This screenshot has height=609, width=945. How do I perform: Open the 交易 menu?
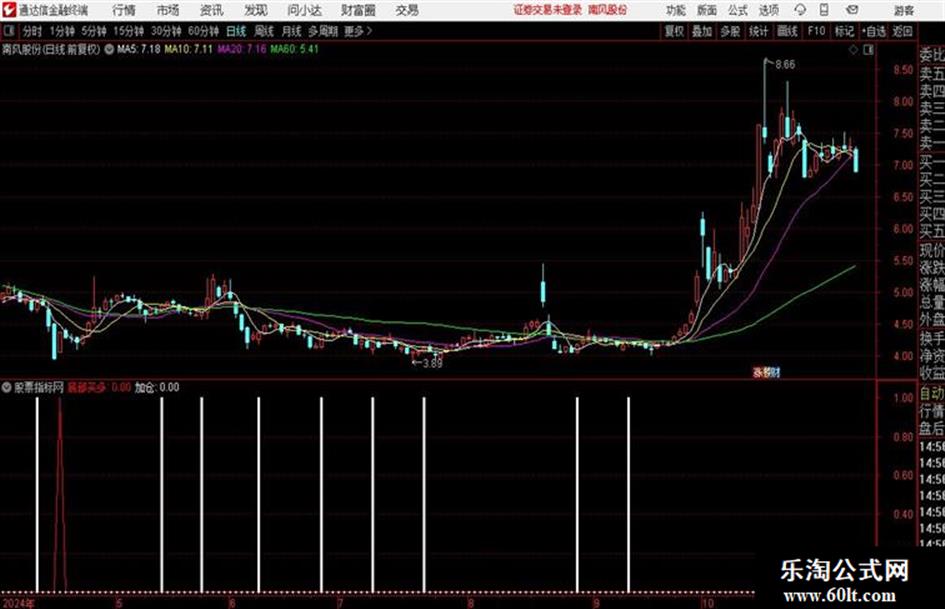tap(407, 10)
